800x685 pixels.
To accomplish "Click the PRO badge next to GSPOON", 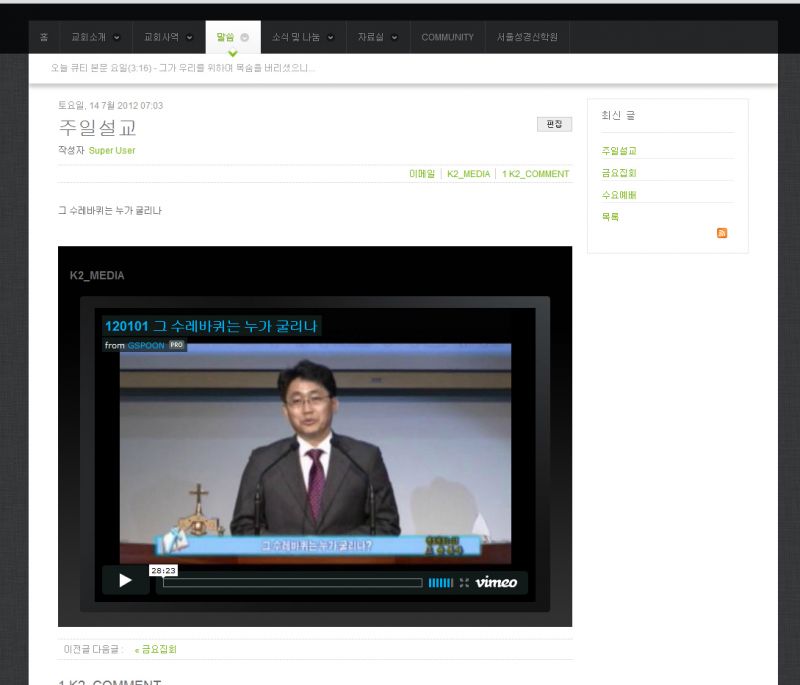I will (177, 345).
